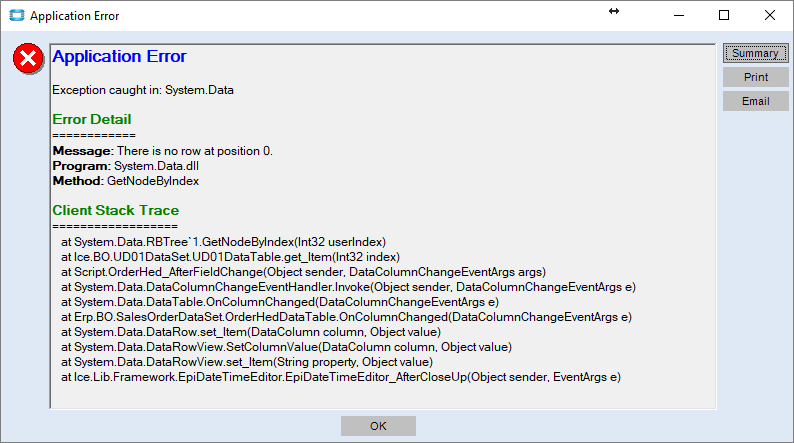Close the Application Error window
Viewport: 794px width, 443px height.
(x=770, y=16)
